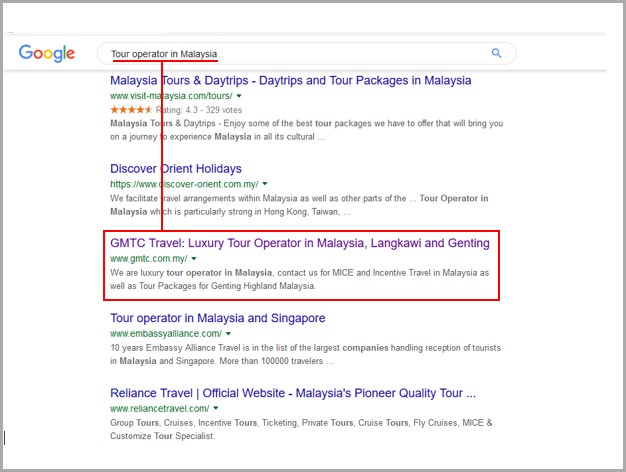Click 'Rating: 4.3 - 329 votes' text
The height and width of the screenshot is (472, 626).
(x=199, y=110)
